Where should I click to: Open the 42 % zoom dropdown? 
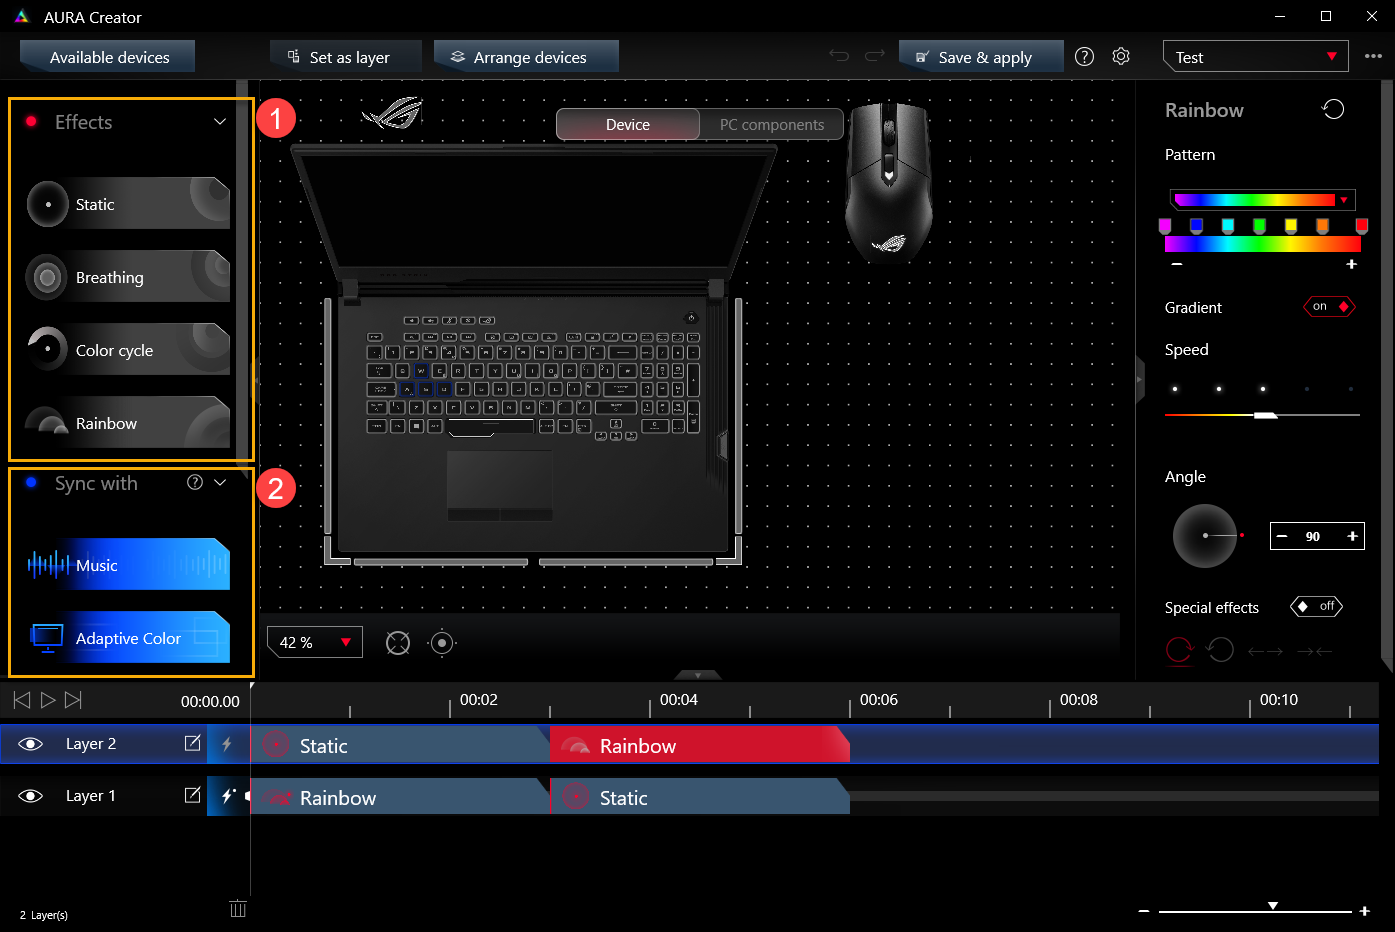[315, 642]
